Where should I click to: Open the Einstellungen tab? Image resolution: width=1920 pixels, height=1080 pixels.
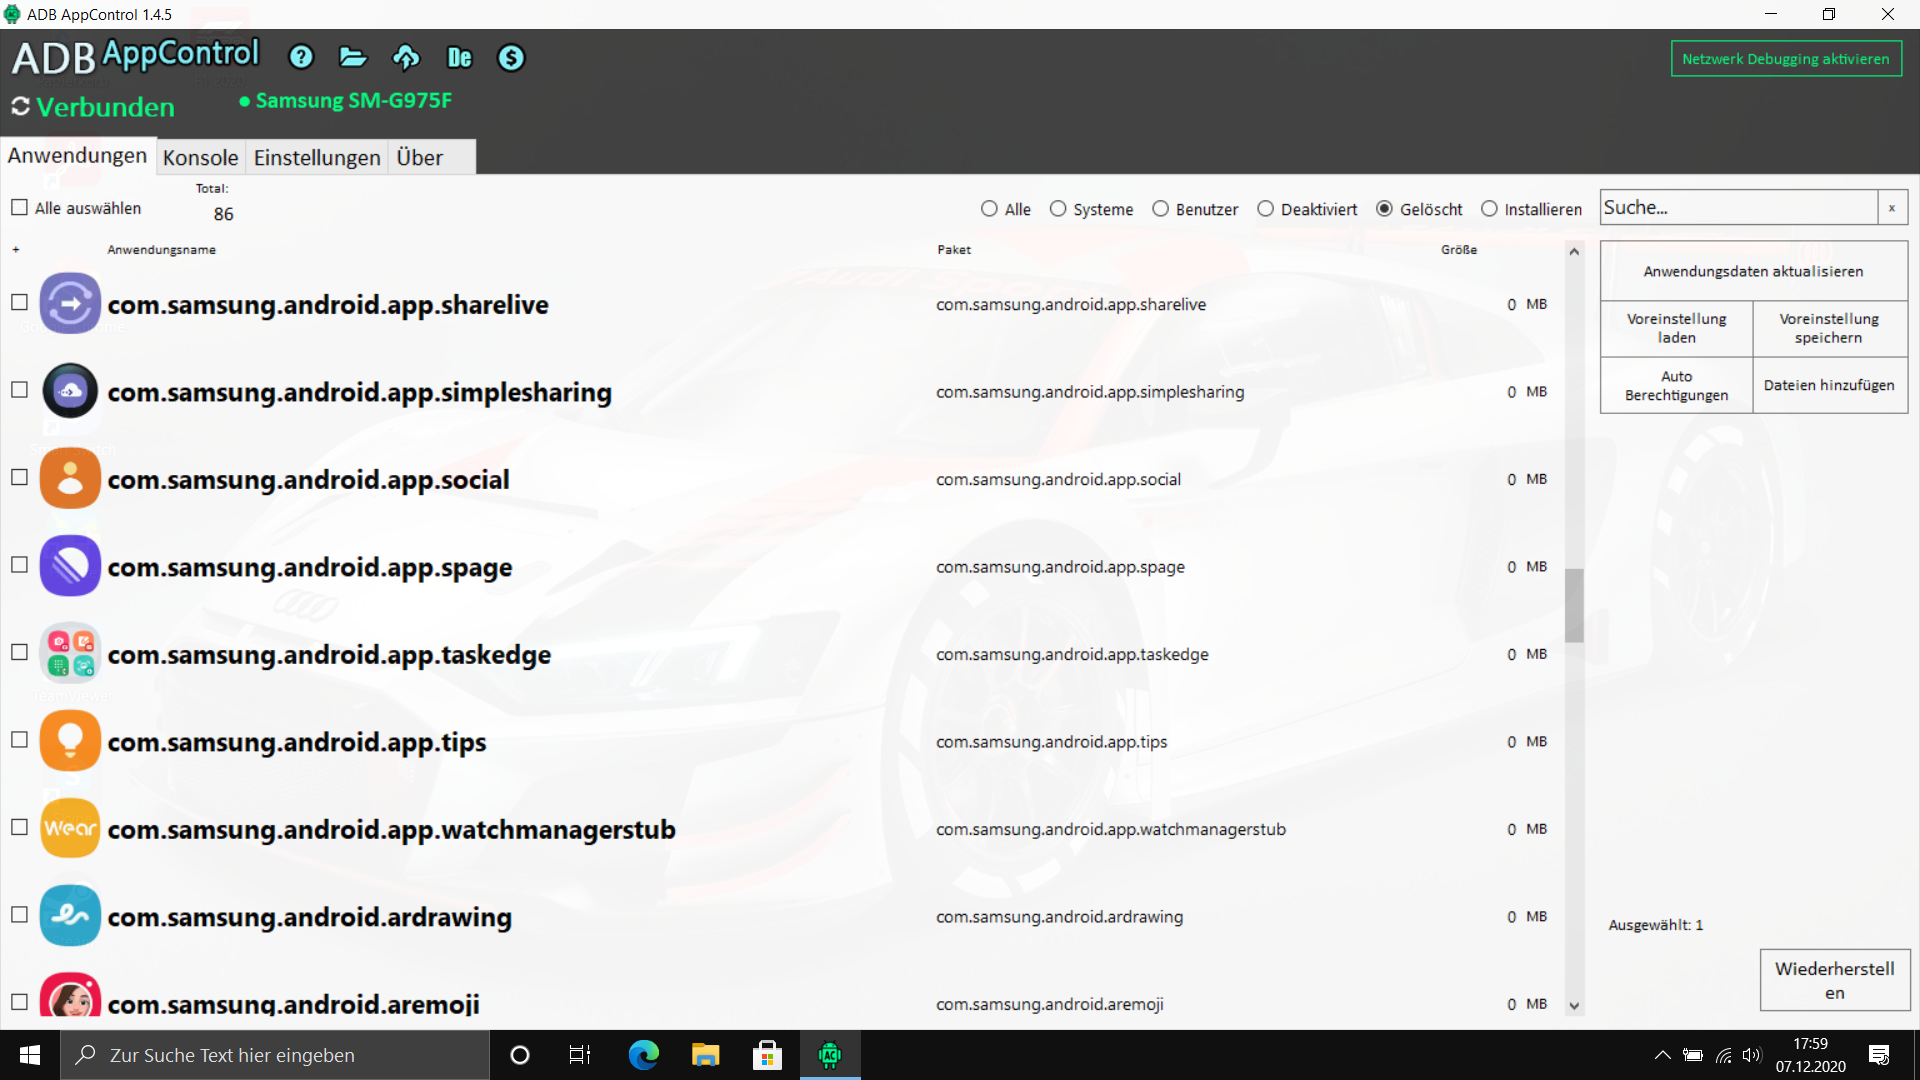pyautogui.click(x=317, y=158)
